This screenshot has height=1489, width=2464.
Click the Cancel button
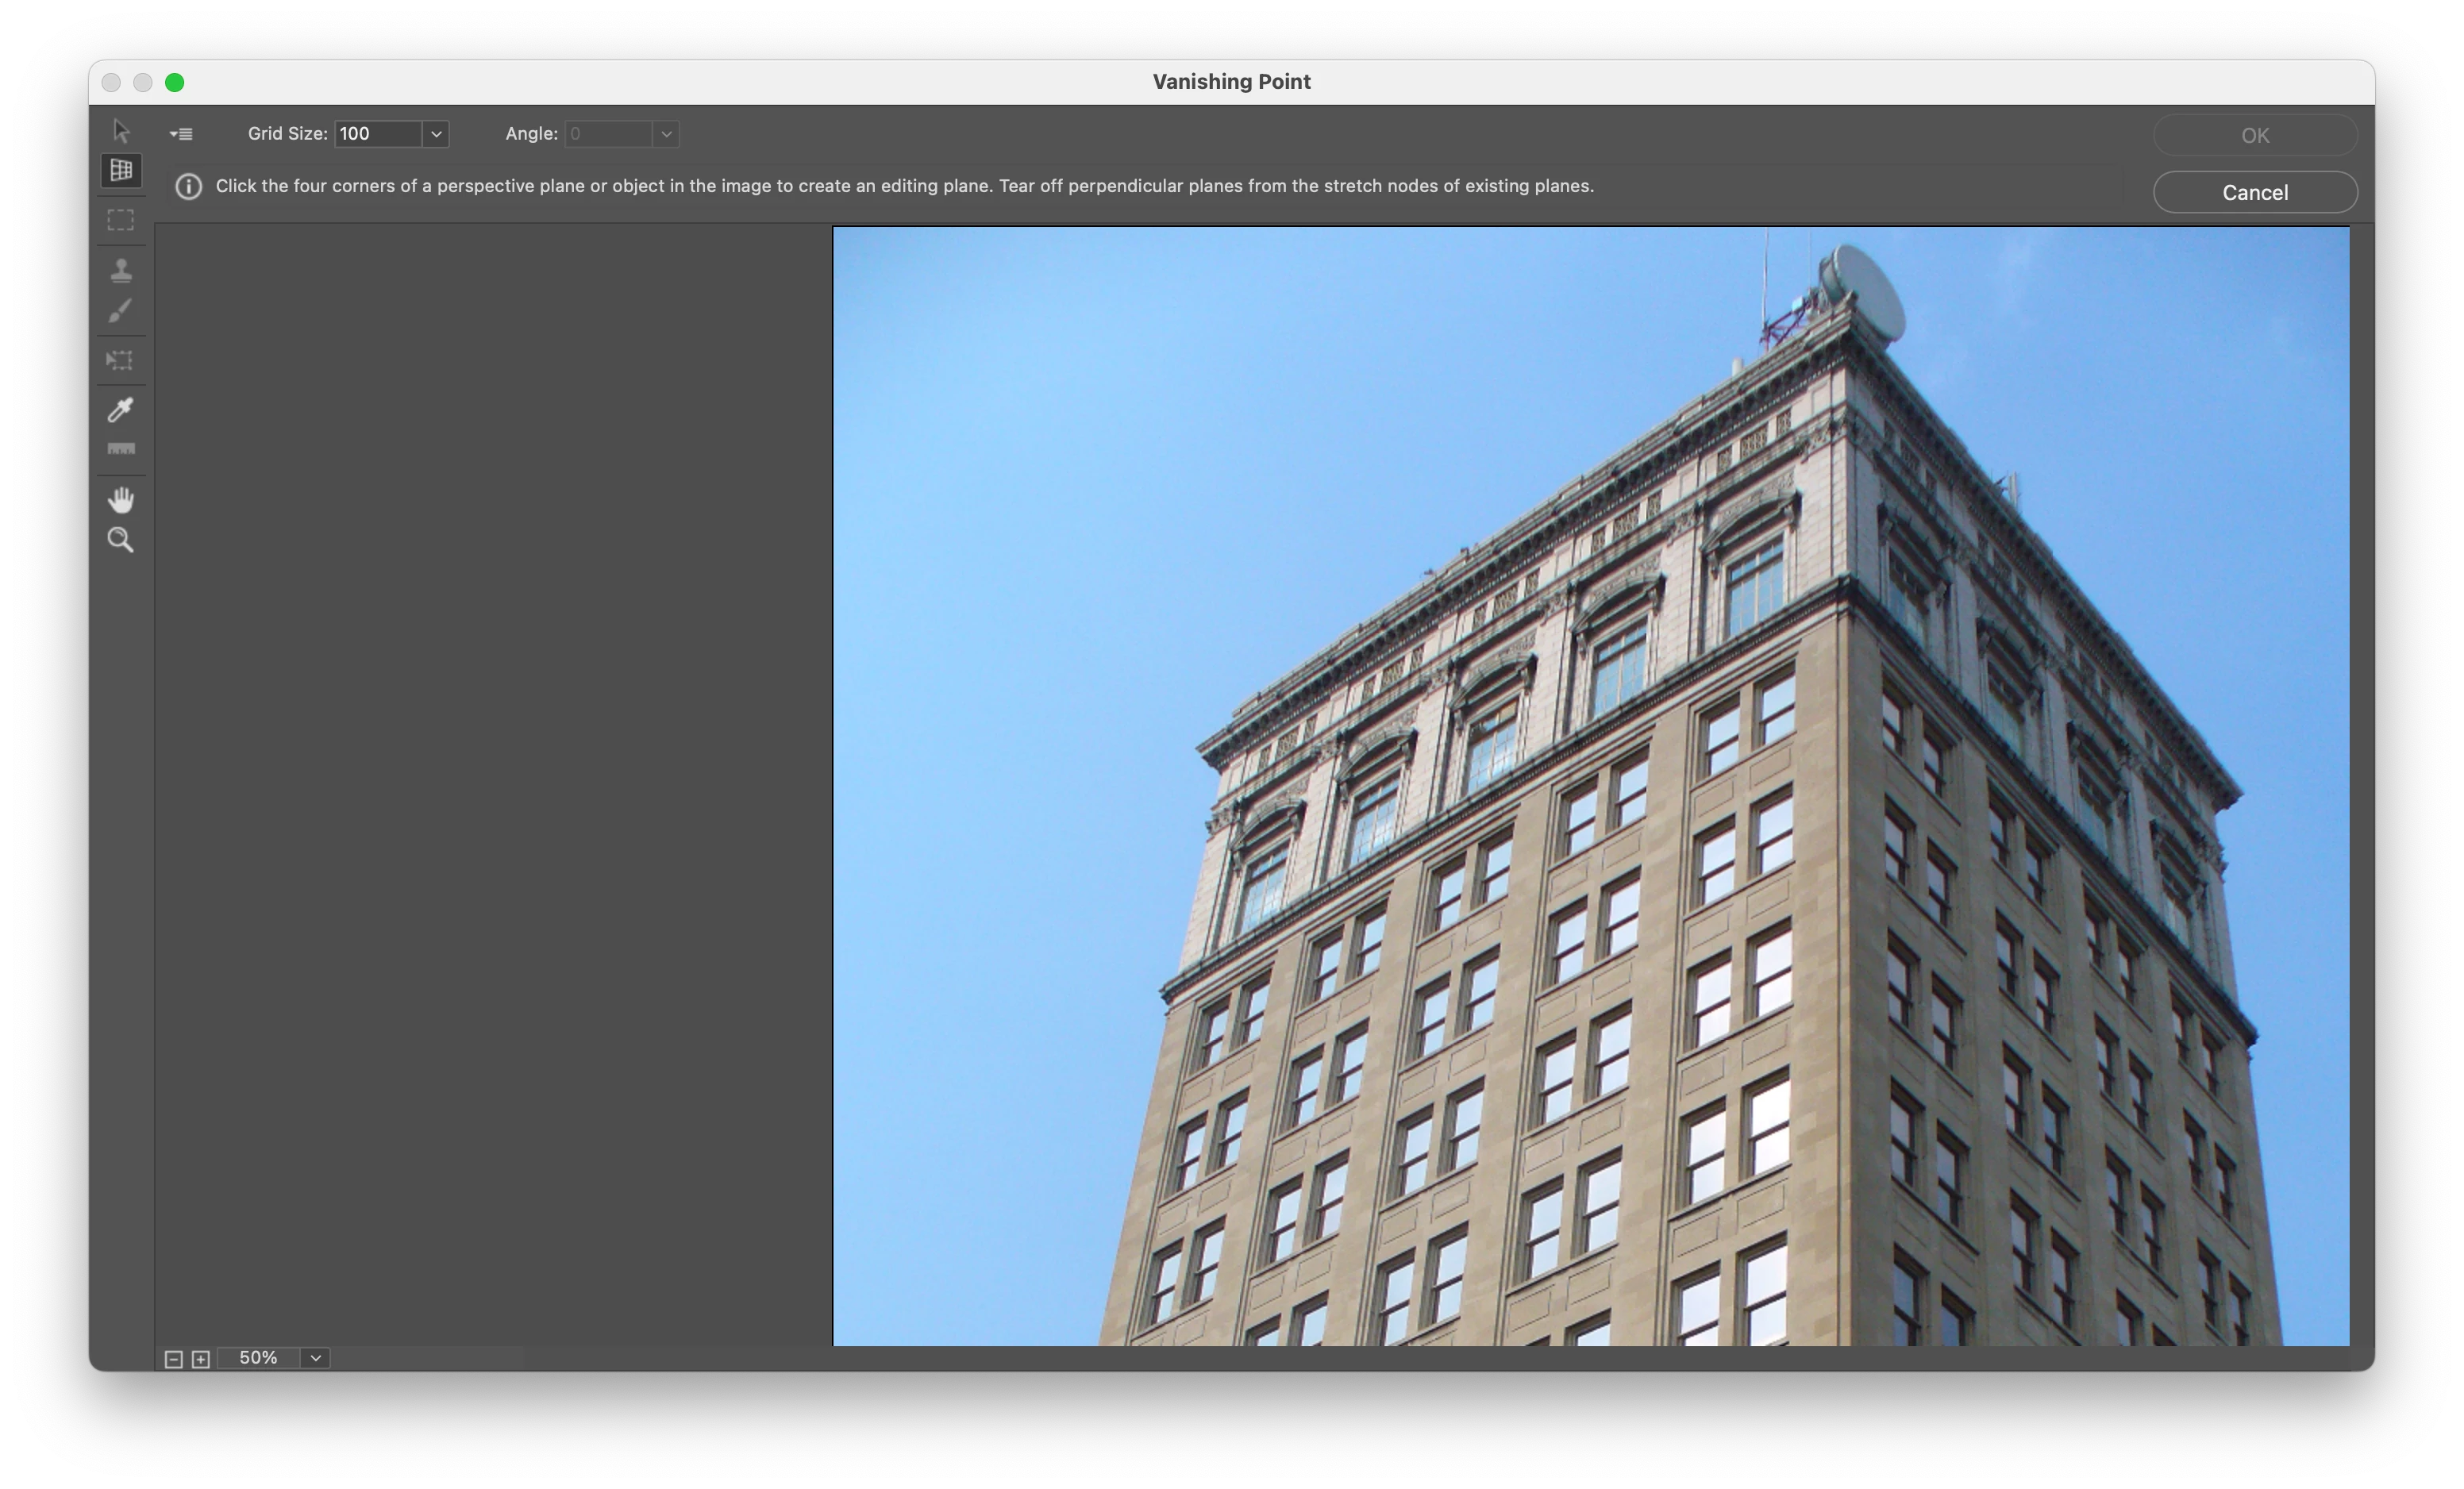[x=2254, y=192]
